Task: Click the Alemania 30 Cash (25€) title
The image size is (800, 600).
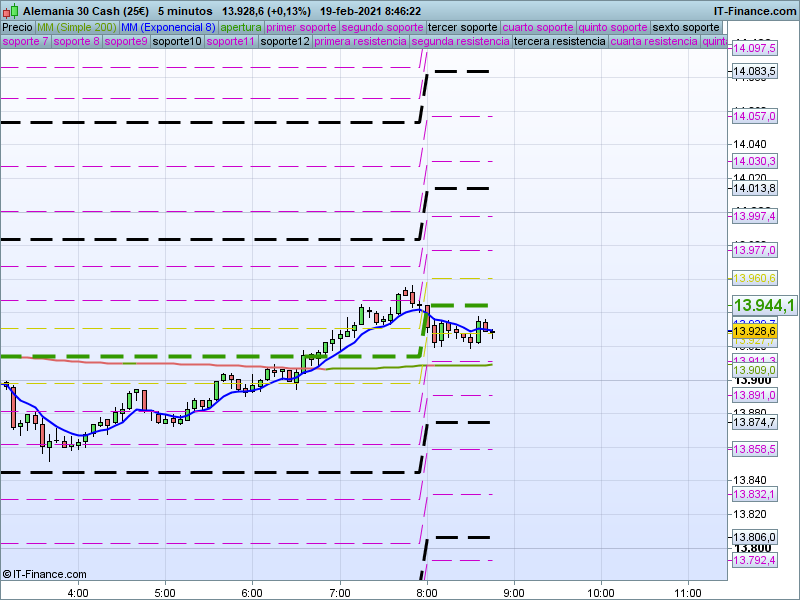Action: pyautogui.click(x=86, y=11)
